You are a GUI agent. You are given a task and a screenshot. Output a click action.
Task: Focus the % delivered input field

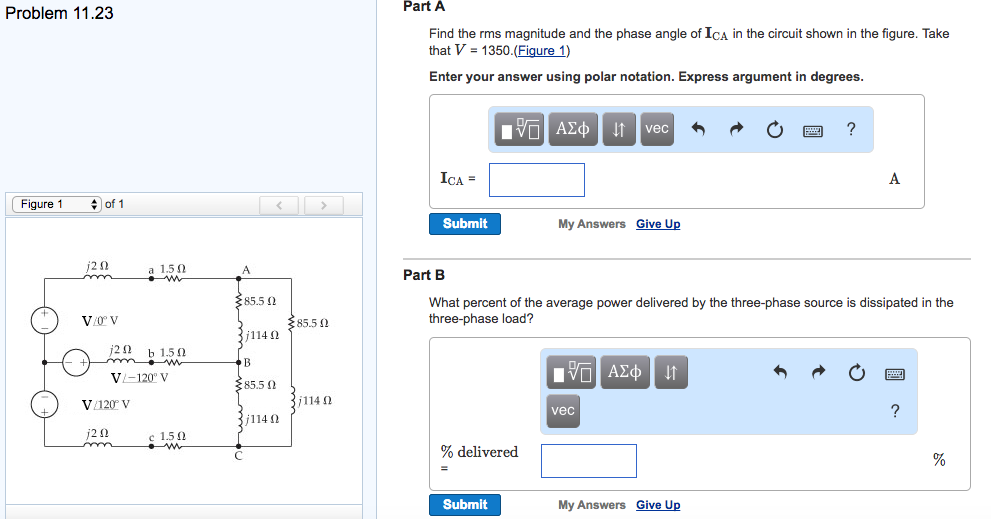click(588, 461)
